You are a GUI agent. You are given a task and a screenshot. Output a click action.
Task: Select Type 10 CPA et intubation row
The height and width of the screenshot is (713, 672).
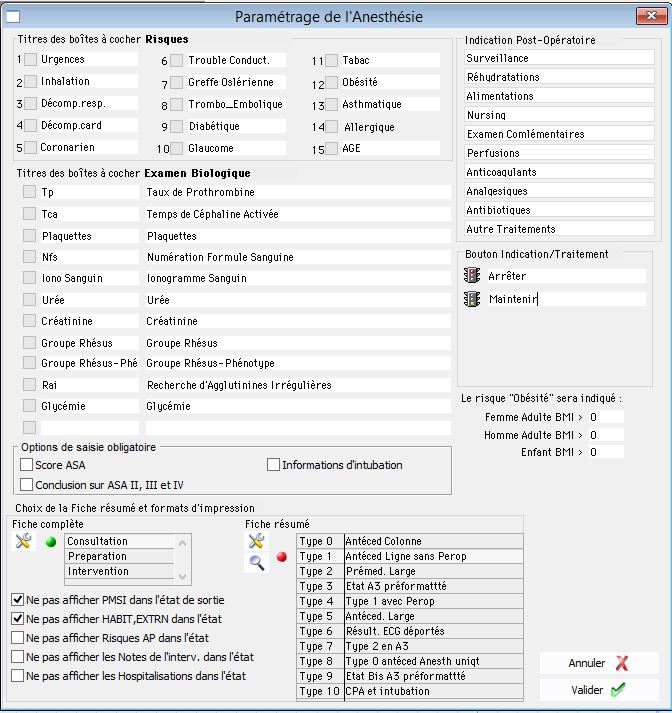(410, 691)
